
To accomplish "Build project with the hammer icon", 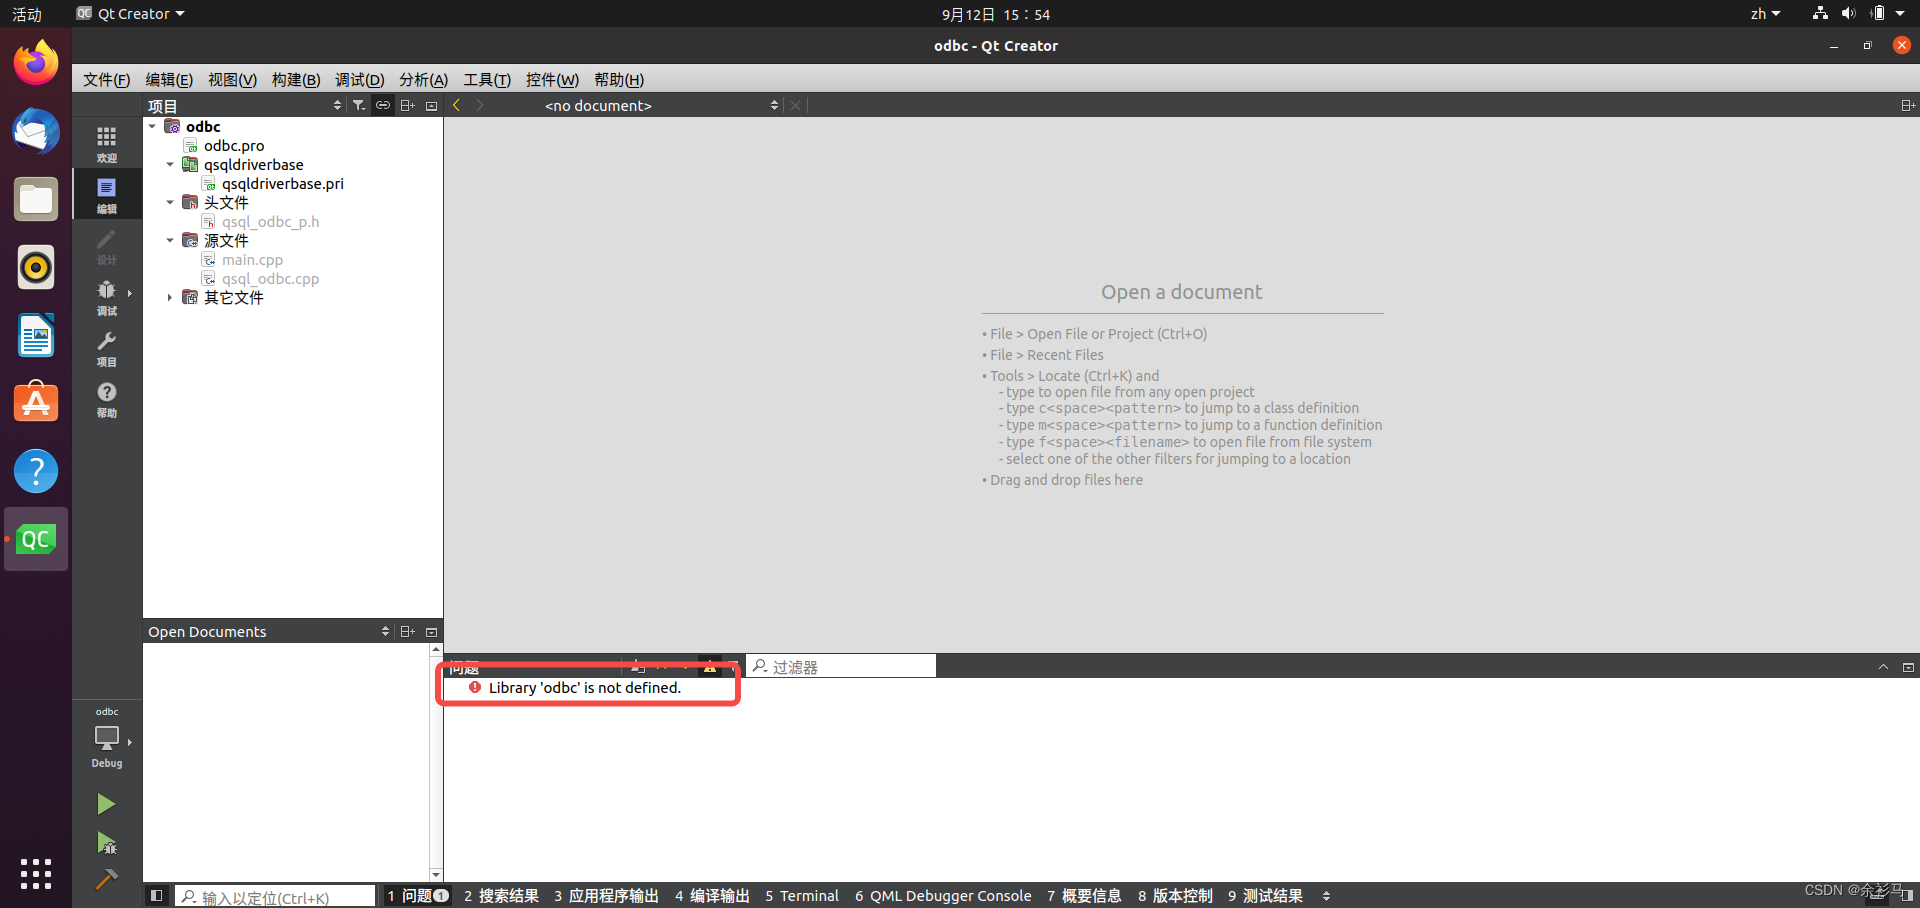I will [x=106, y=879].
